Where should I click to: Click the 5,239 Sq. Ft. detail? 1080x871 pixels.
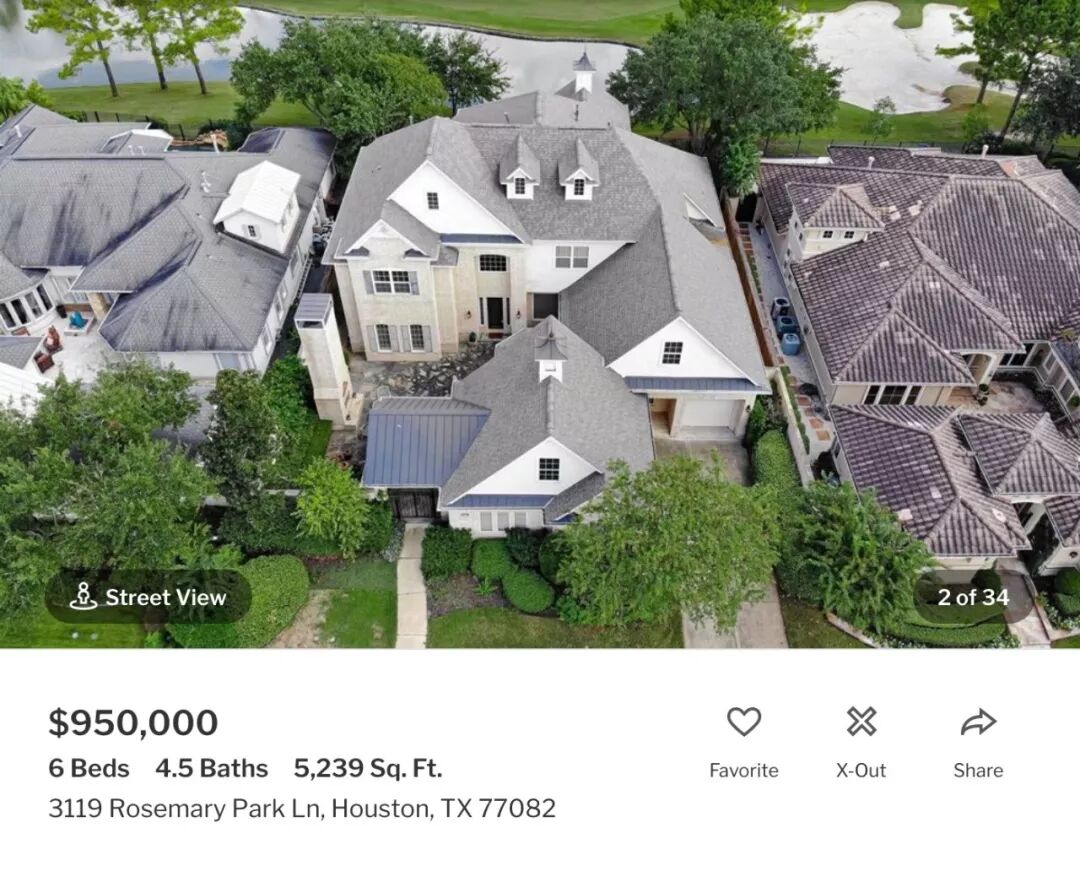368,768
